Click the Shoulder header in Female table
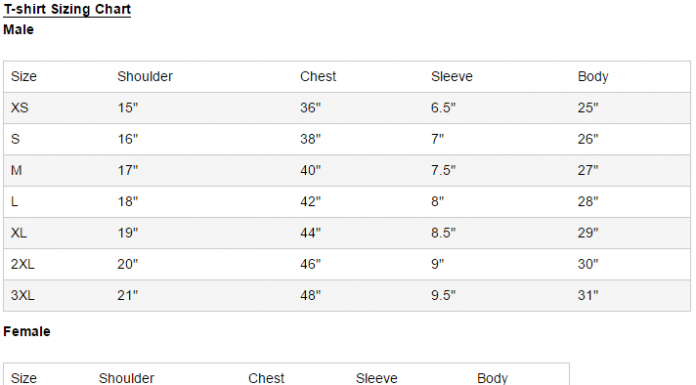The width and height of the screenshot is (696, 385). coord(126,378)
